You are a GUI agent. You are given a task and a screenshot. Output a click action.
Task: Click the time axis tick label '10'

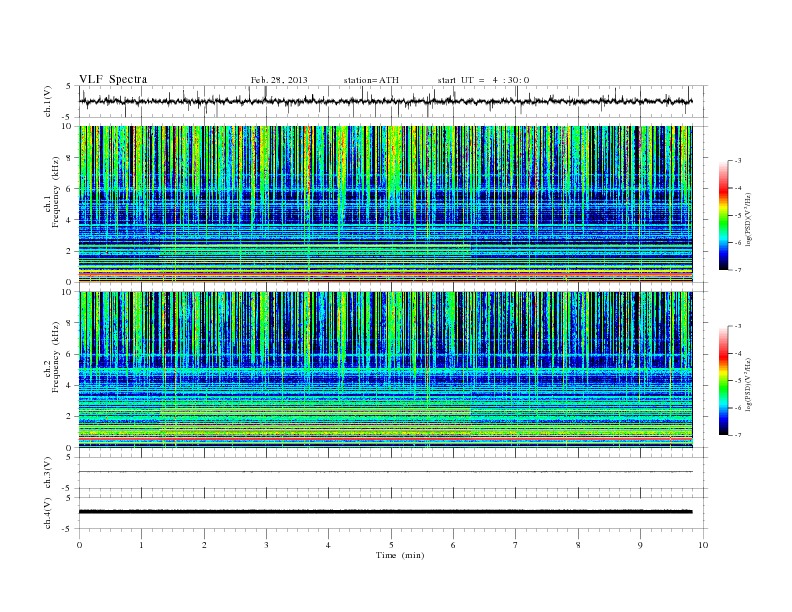pyautogui.click(x=703, y=545)
